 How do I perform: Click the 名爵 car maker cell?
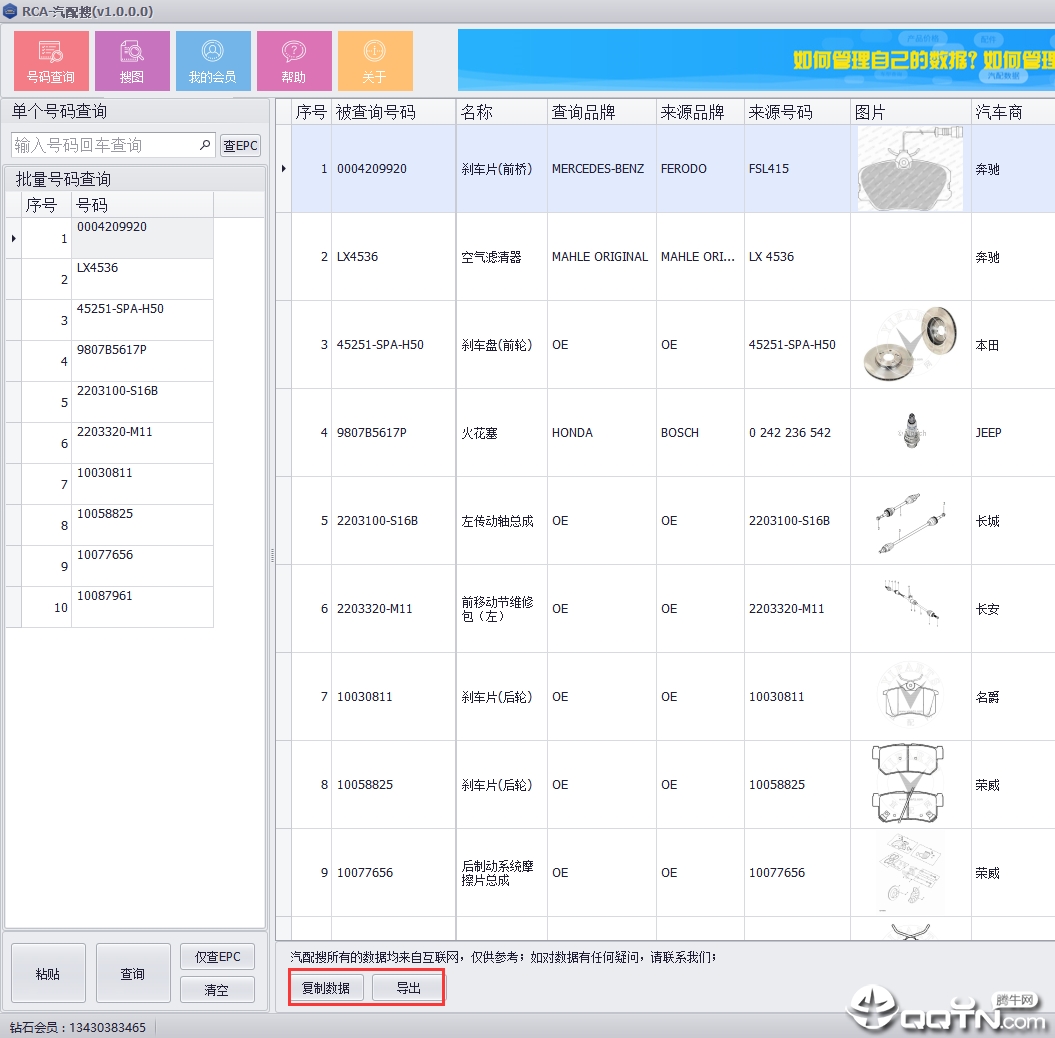pos(1013,697)
